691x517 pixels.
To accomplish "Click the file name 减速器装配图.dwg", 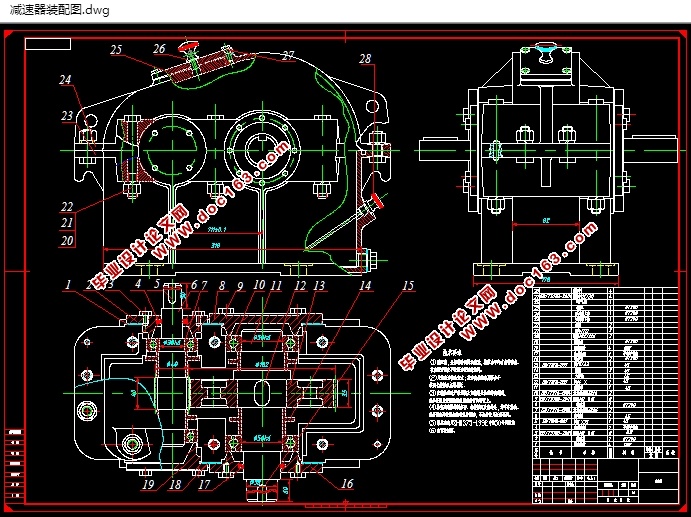I will [x=59, y=10].
